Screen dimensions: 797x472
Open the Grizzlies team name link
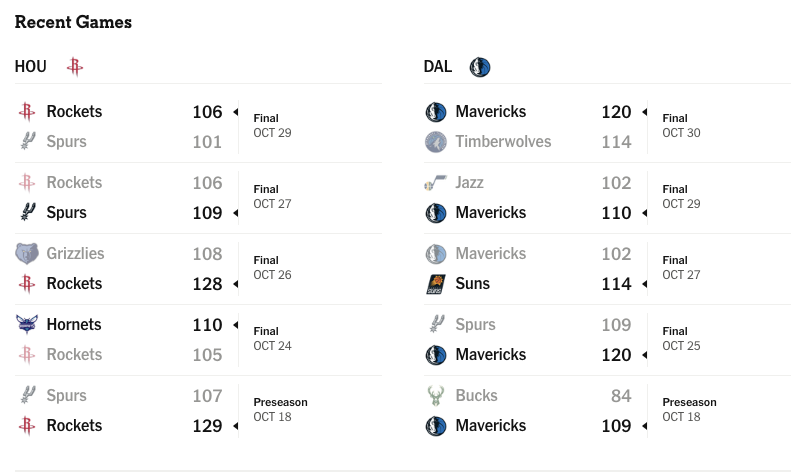tap(75, 253)
